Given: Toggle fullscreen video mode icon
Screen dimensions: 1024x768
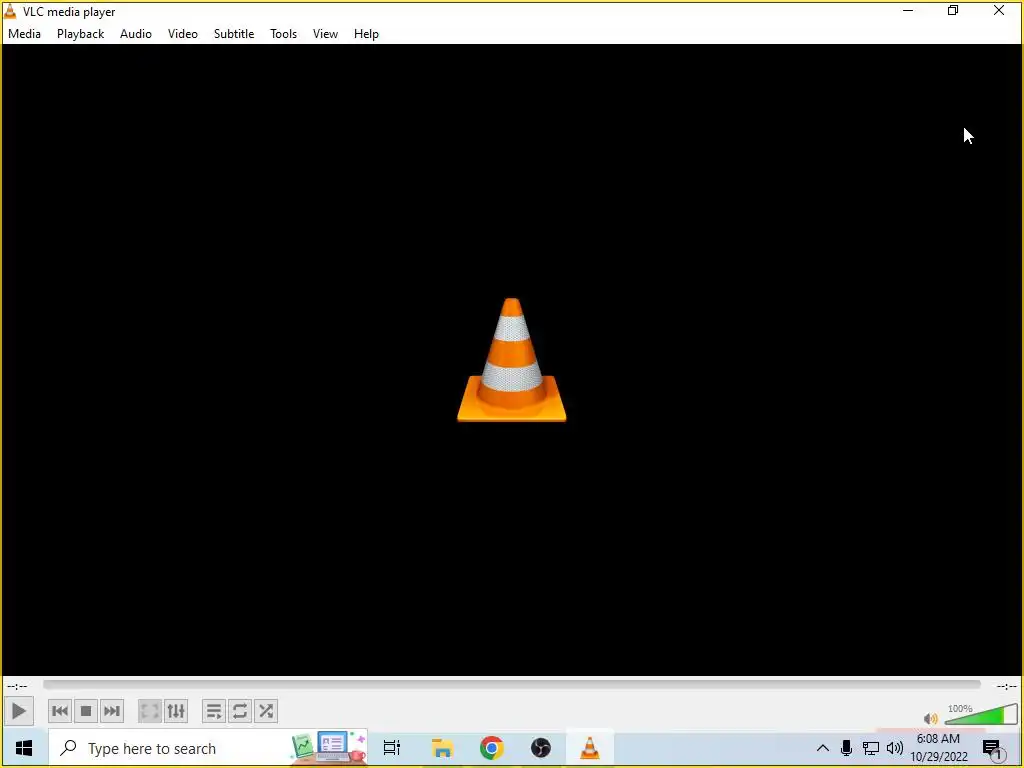Looking at the screenshot, I should click(x=150, y=711).
